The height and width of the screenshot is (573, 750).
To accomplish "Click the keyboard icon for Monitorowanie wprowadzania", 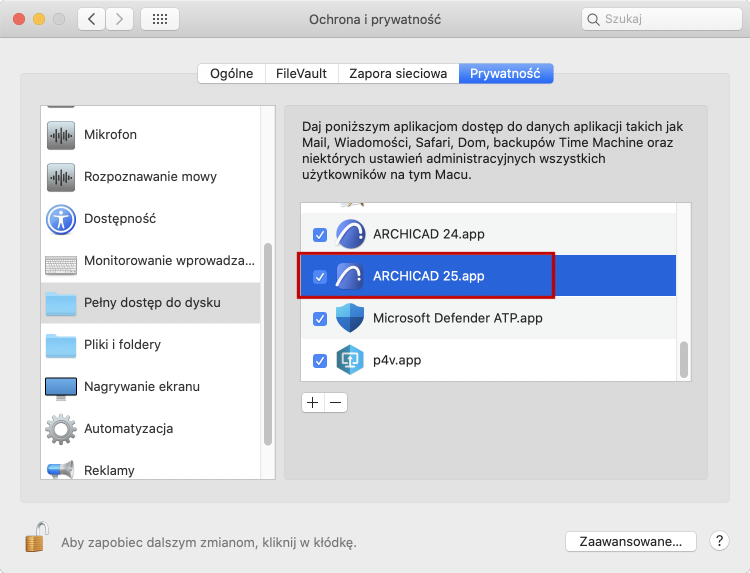I will click(61, 265).
